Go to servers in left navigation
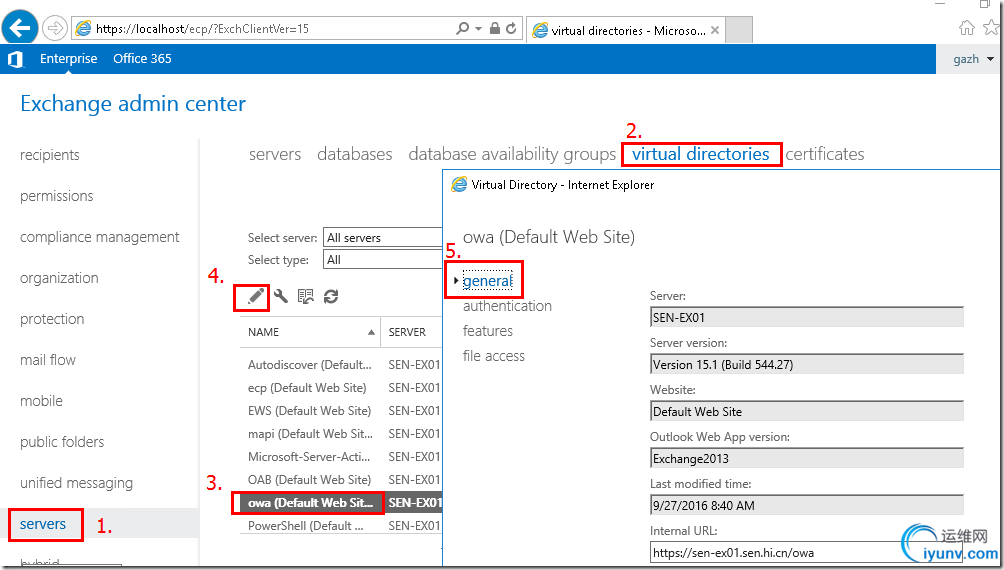This screenshot has width=1004, height=570. pos(43,524)
